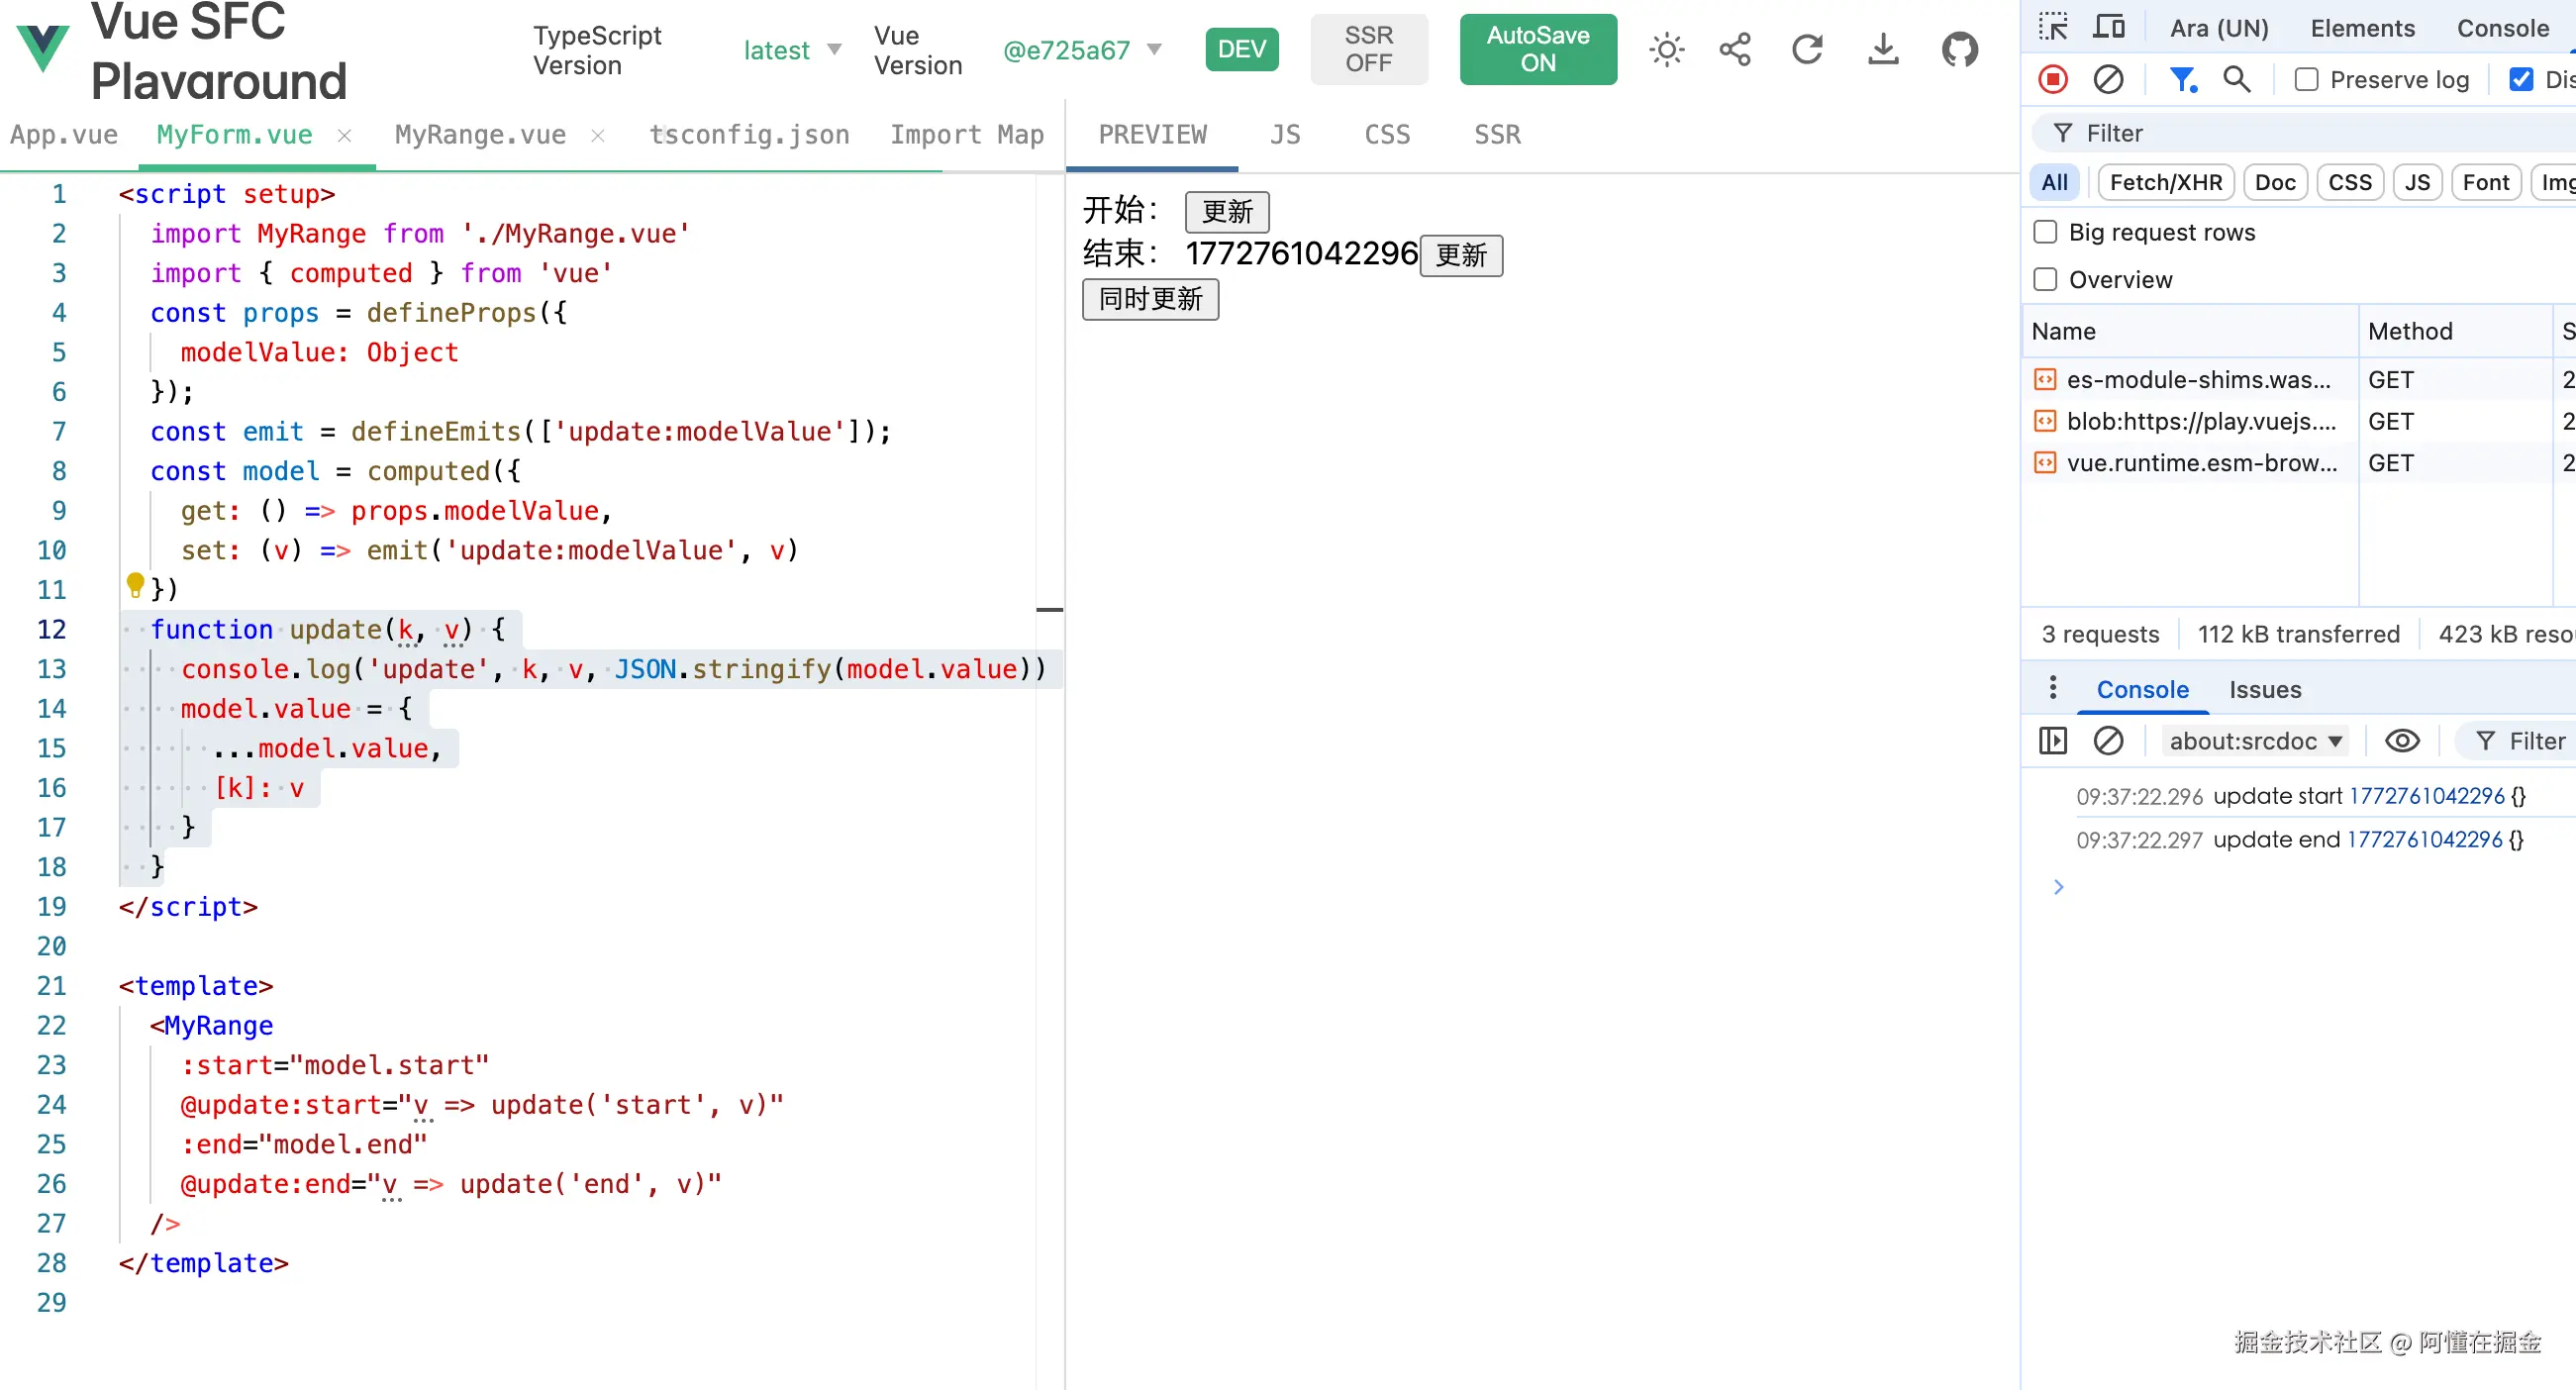Switch to the MyRange.vue file tab

(480, 135)
